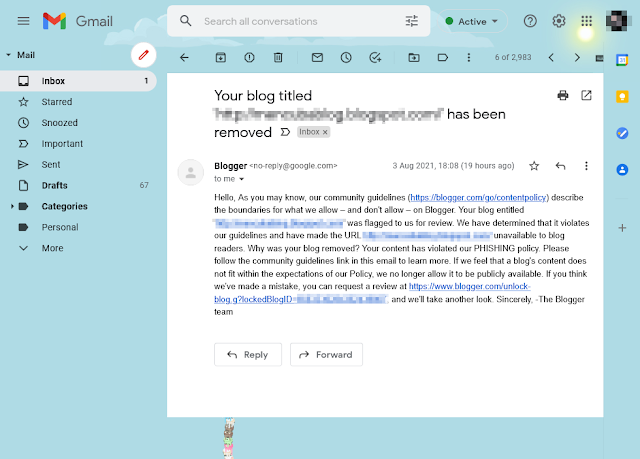Open toolbar more options menu
The width and height of the screenshot is (640, 459).
[469, 58]
